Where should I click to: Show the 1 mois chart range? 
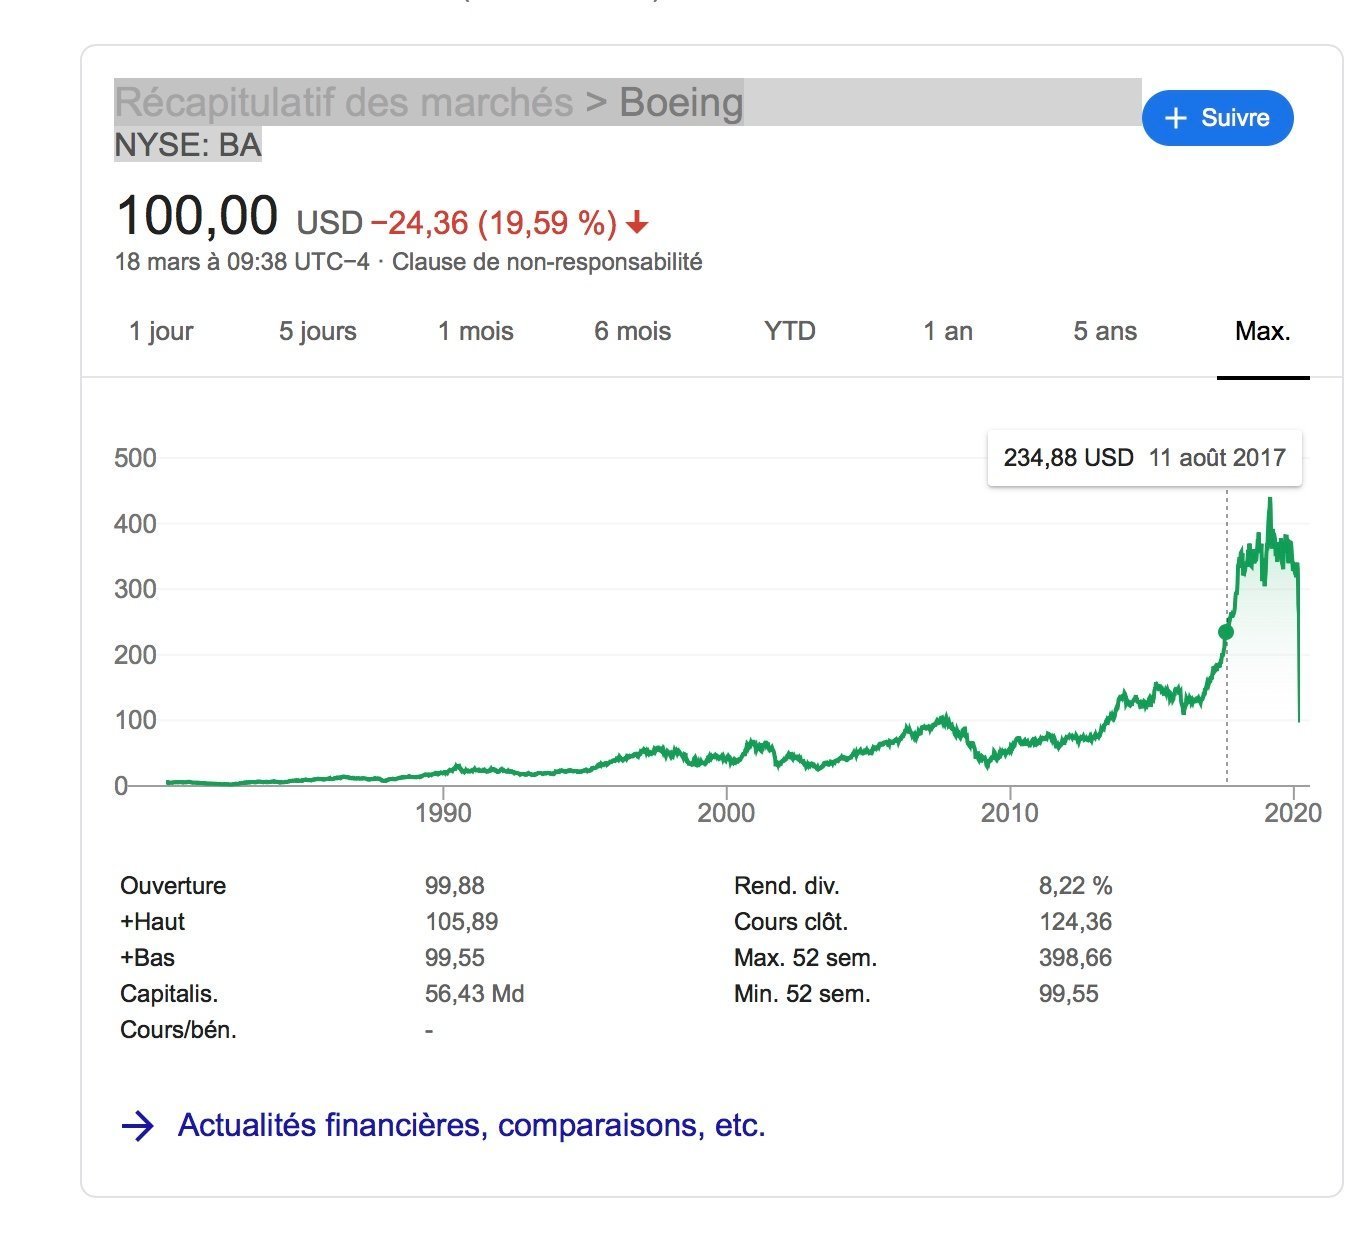click(476, 332)
